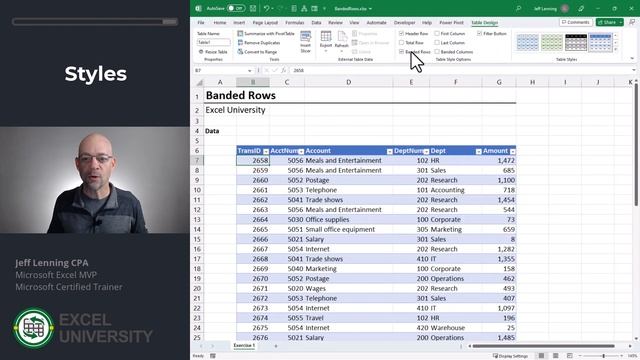The width and height of the screenshot is (640, 360).
Task: Click the Select All triangle corner
Action: click(x=200, y=82)
